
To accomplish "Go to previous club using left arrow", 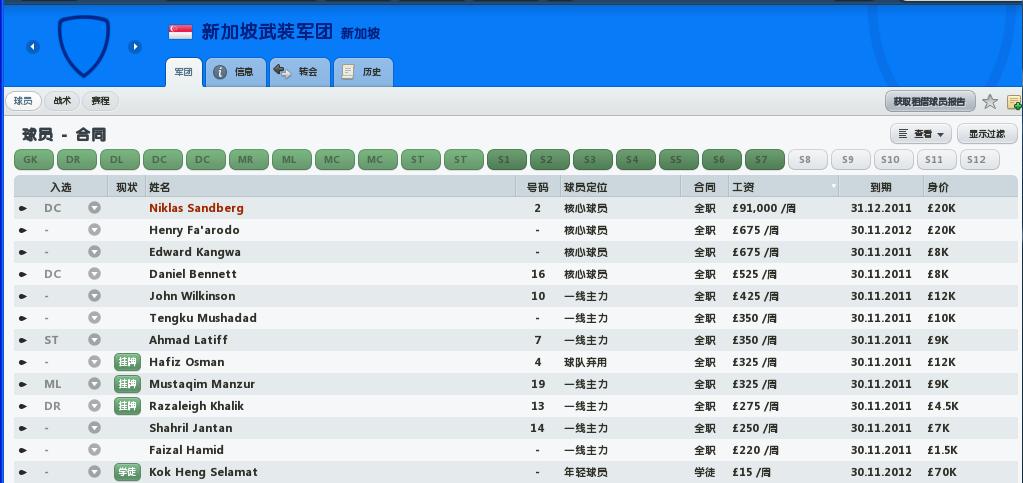I will pos(33,47).
